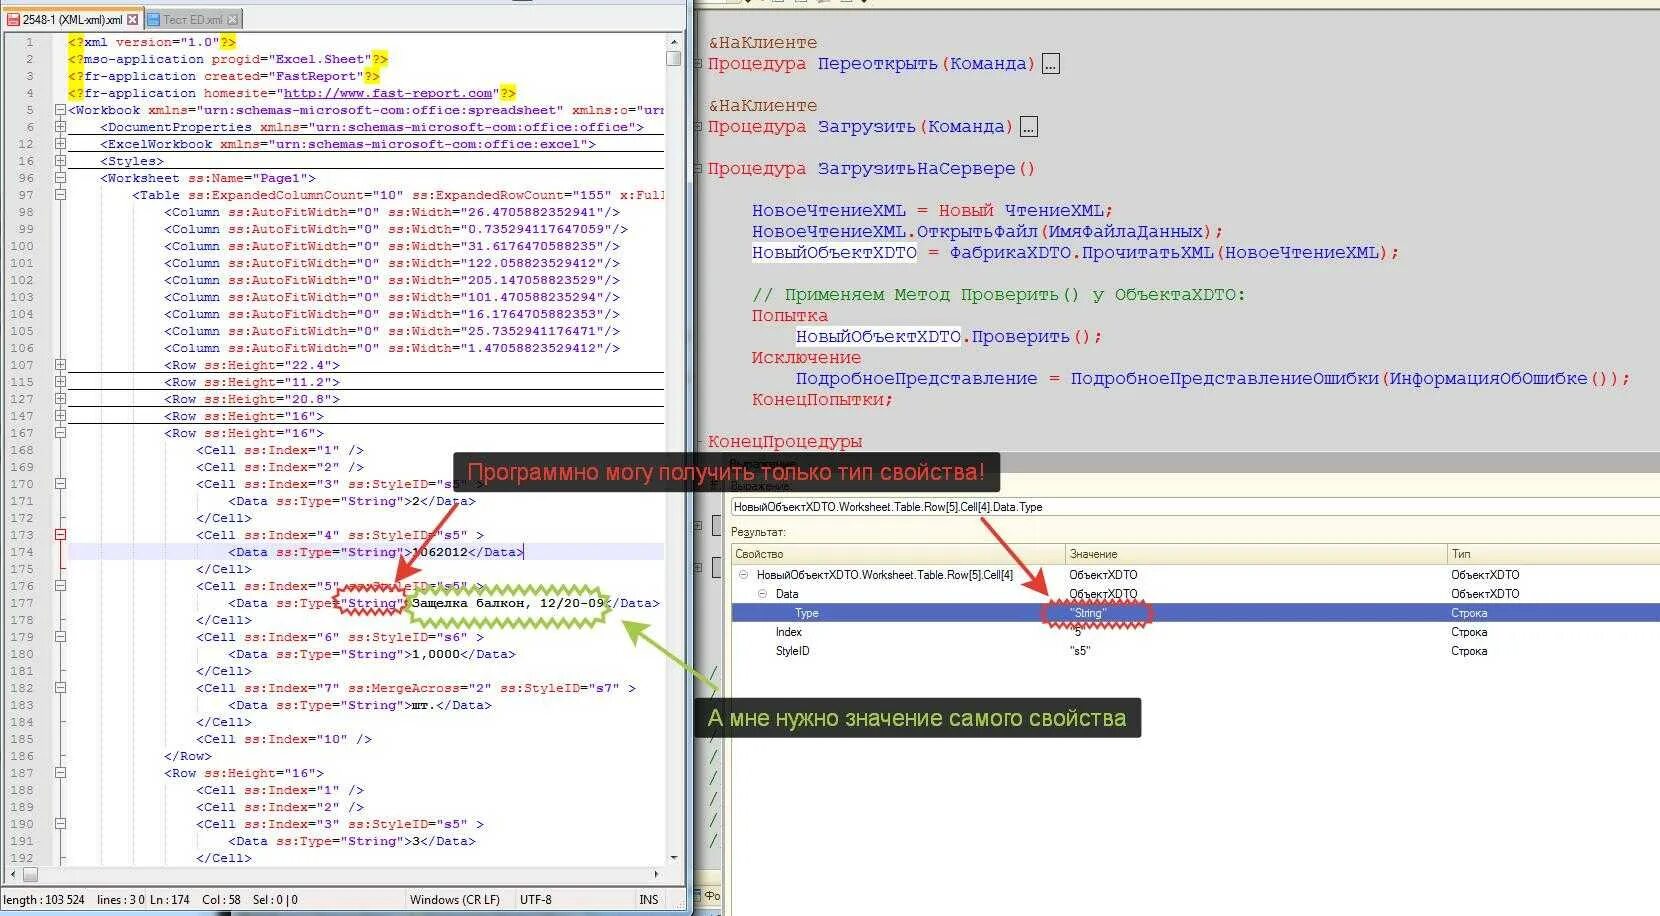Click the Свойство column header
1660x916 pixels.
pos(898,554)
